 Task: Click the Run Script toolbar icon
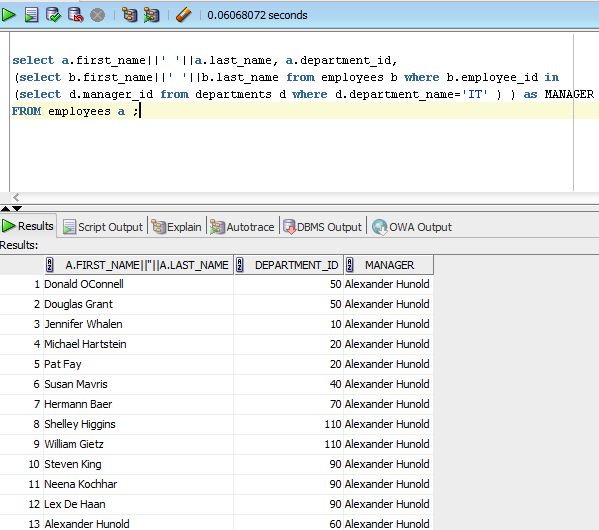31,15
